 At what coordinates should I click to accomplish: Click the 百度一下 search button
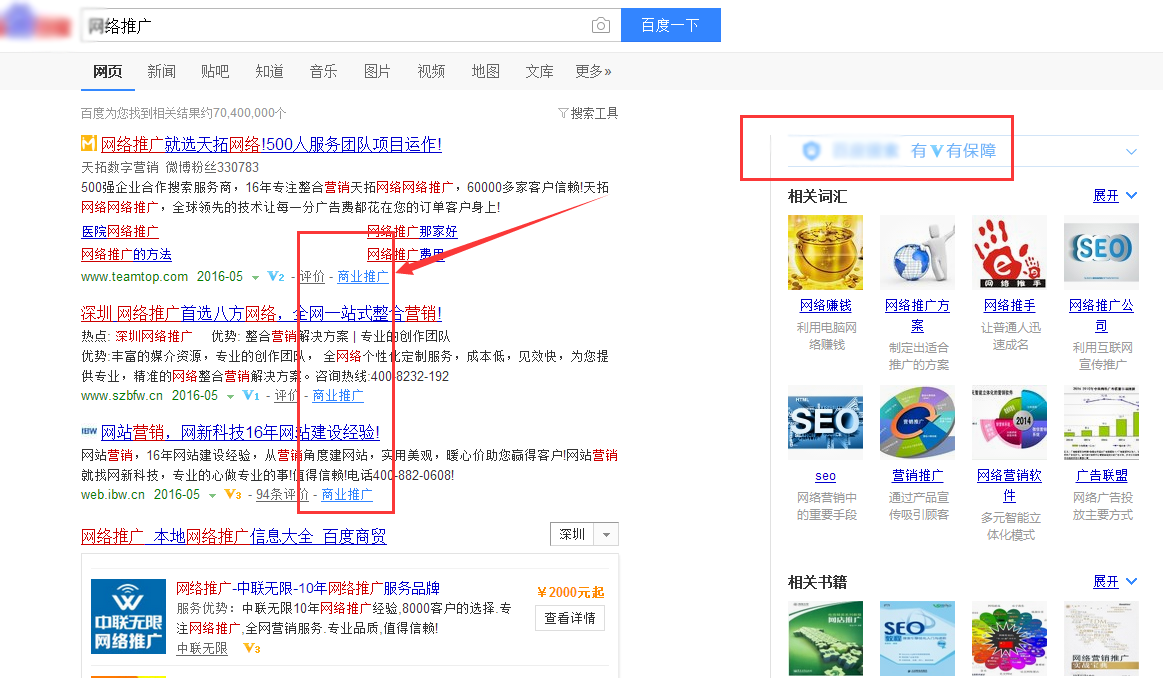tap(671, 25)
